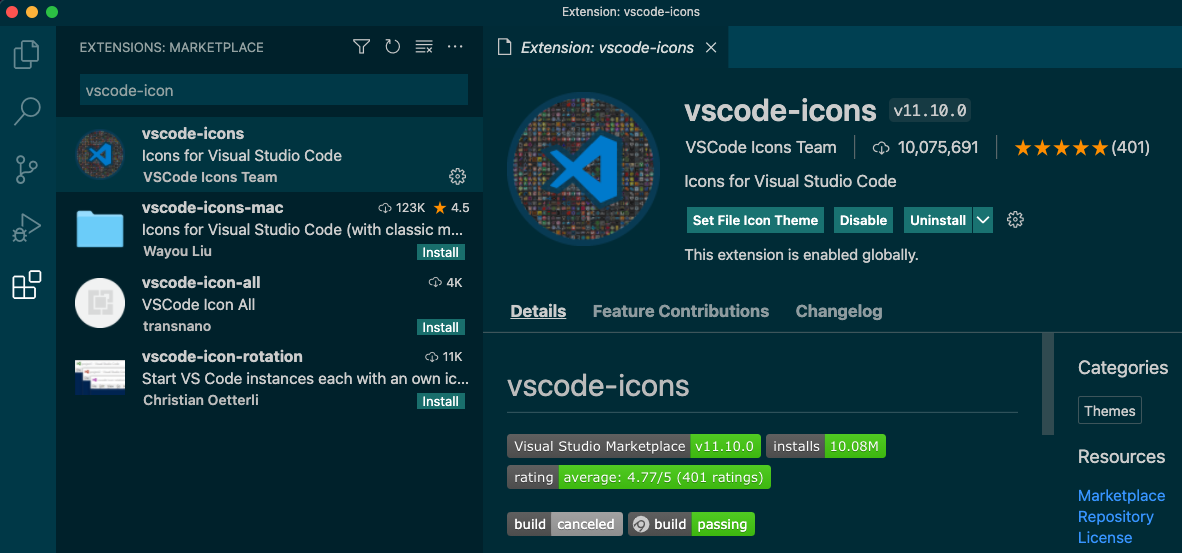
Task: Click the Uninstall button
Action: click(938, 220)
